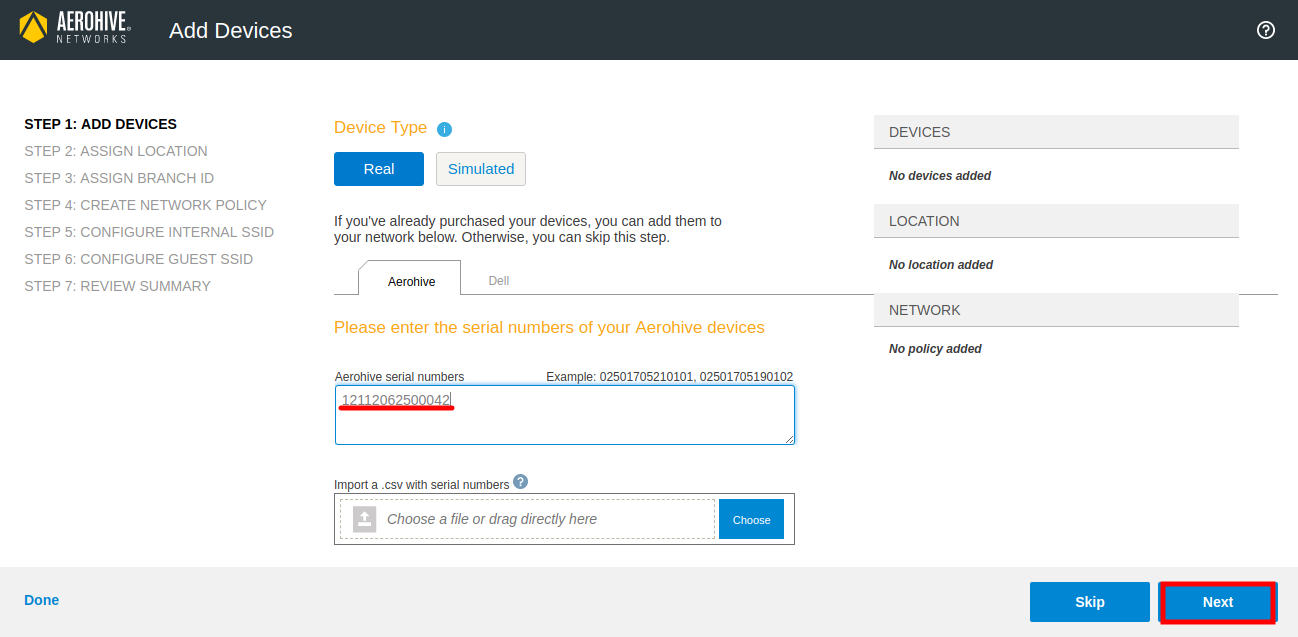Select Step 5: Configure Internal SSID
Image resolution: width=1298 pixels, height=637 pixels.
(x=149, y=232)
